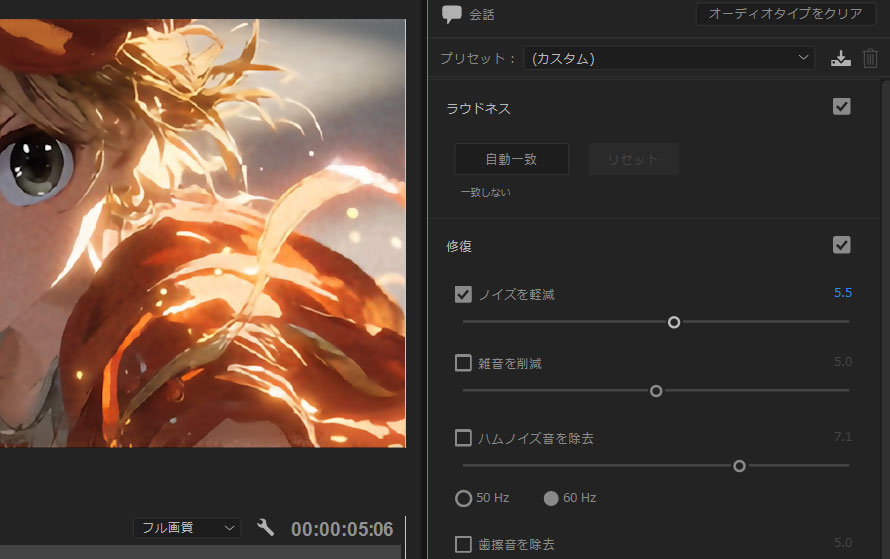890x559 pixels.
Task: Collapse the 修復 section header
Action: tap(459, 246)
